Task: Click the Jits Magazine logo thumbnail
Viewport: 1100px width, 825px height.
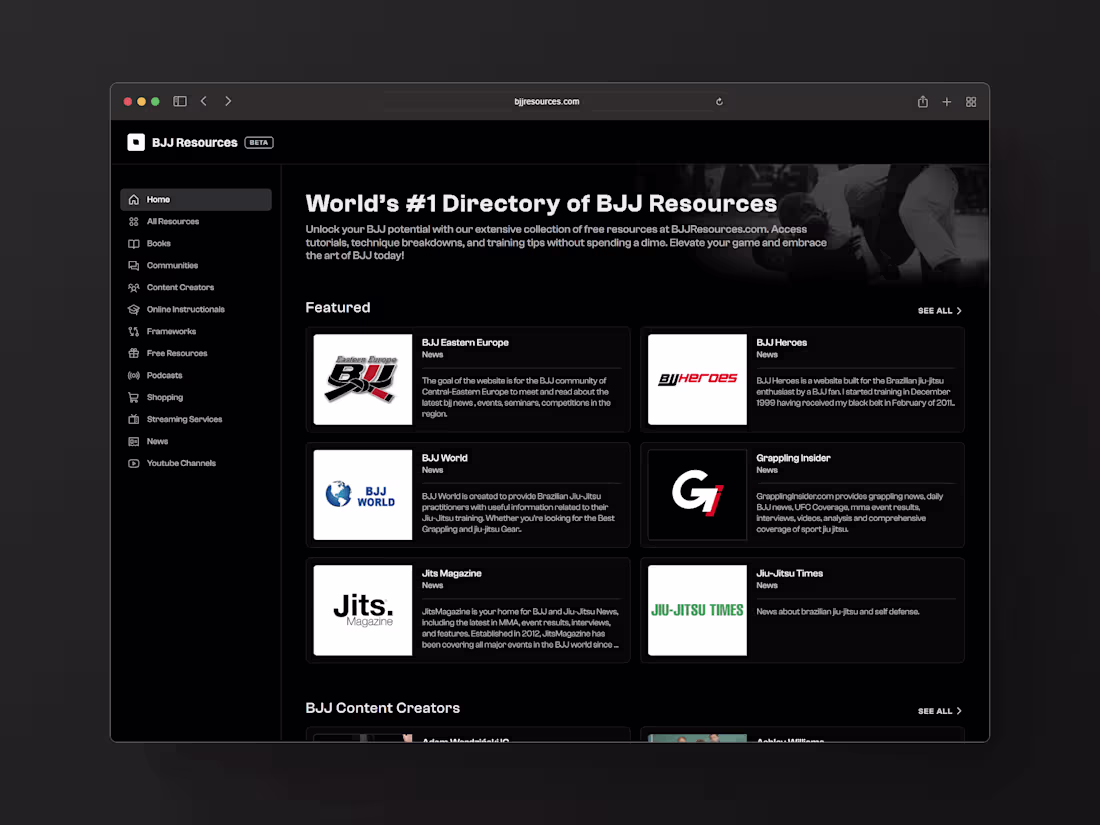Action: point(362,610)
